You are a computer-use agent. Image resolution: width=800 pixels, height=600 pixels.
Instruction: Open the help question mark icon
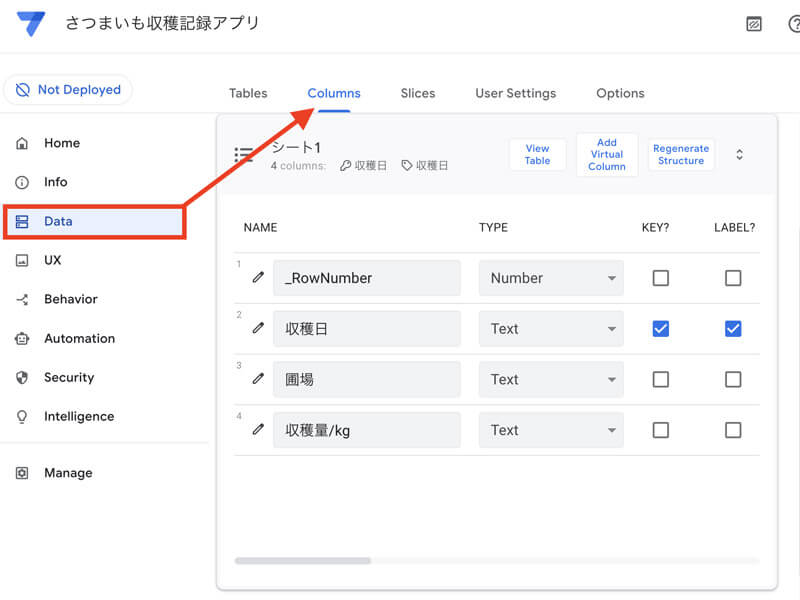[x=793, y=24]
